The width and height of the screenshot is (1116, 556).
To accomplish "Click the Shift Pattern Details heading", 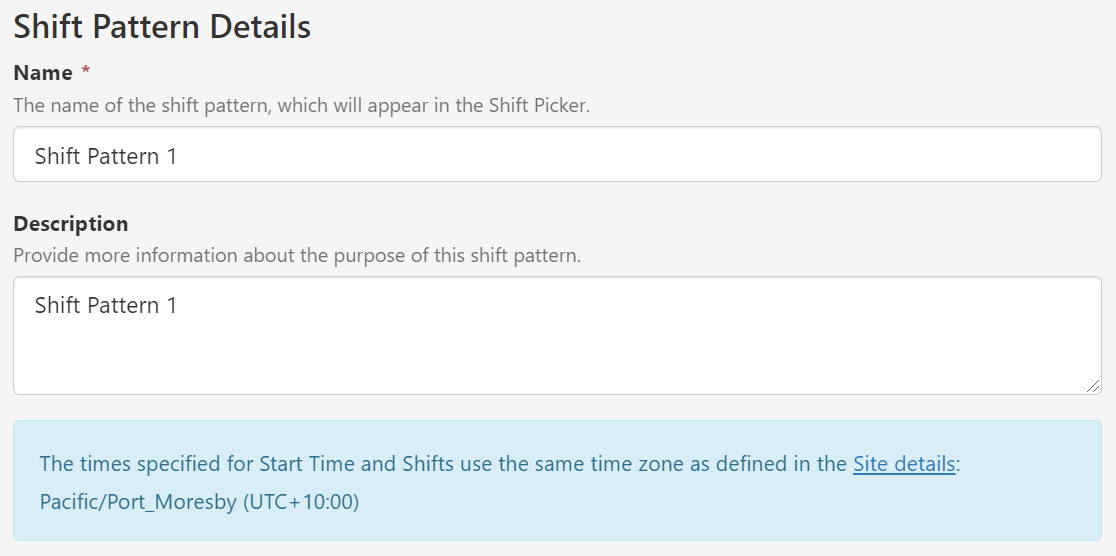I will click(162, 27).
